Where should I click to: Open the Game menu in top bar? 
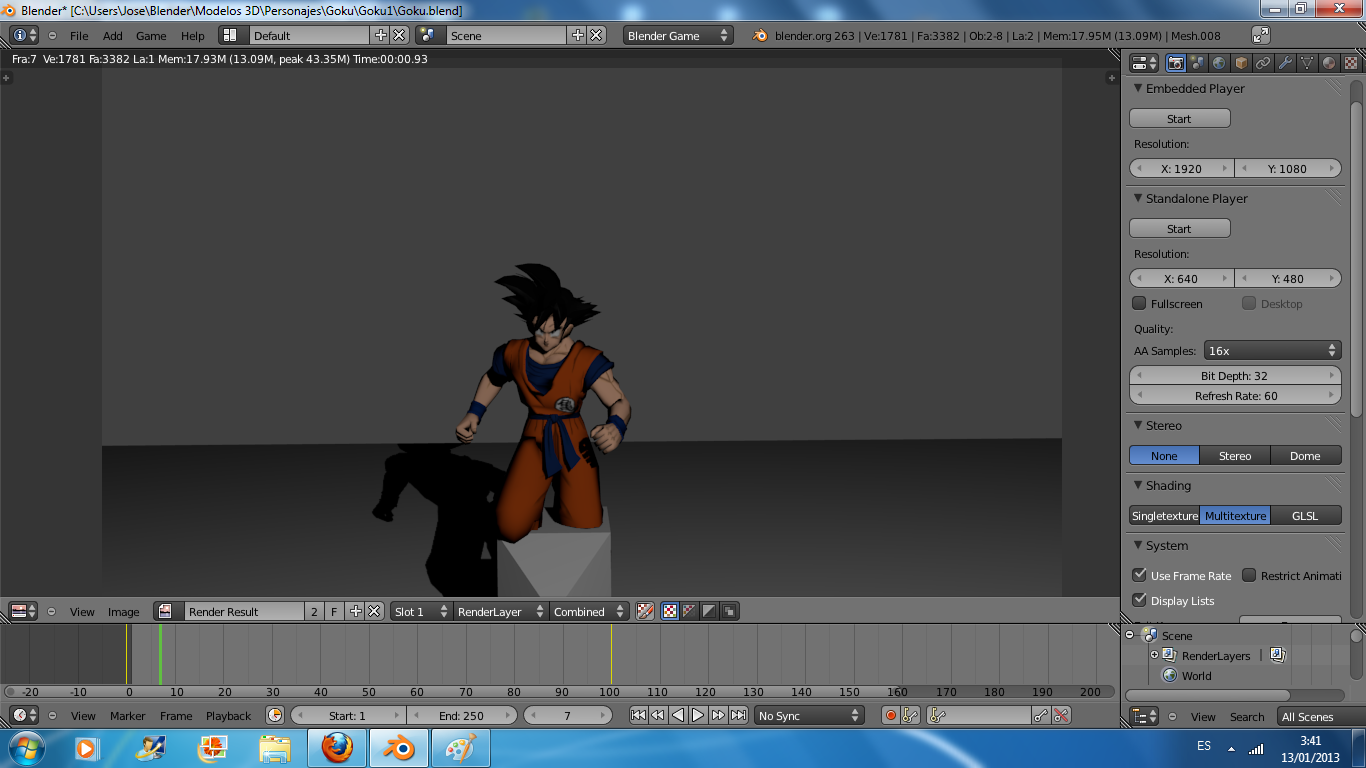(x=151, y=36)
